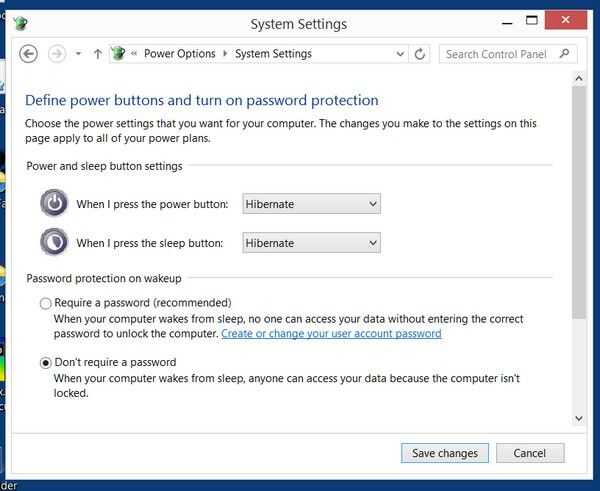Viewport: 600px width, 491px height.
Task: Click the vertical scrollbar down arrow
Action: [x=578, y=418]
